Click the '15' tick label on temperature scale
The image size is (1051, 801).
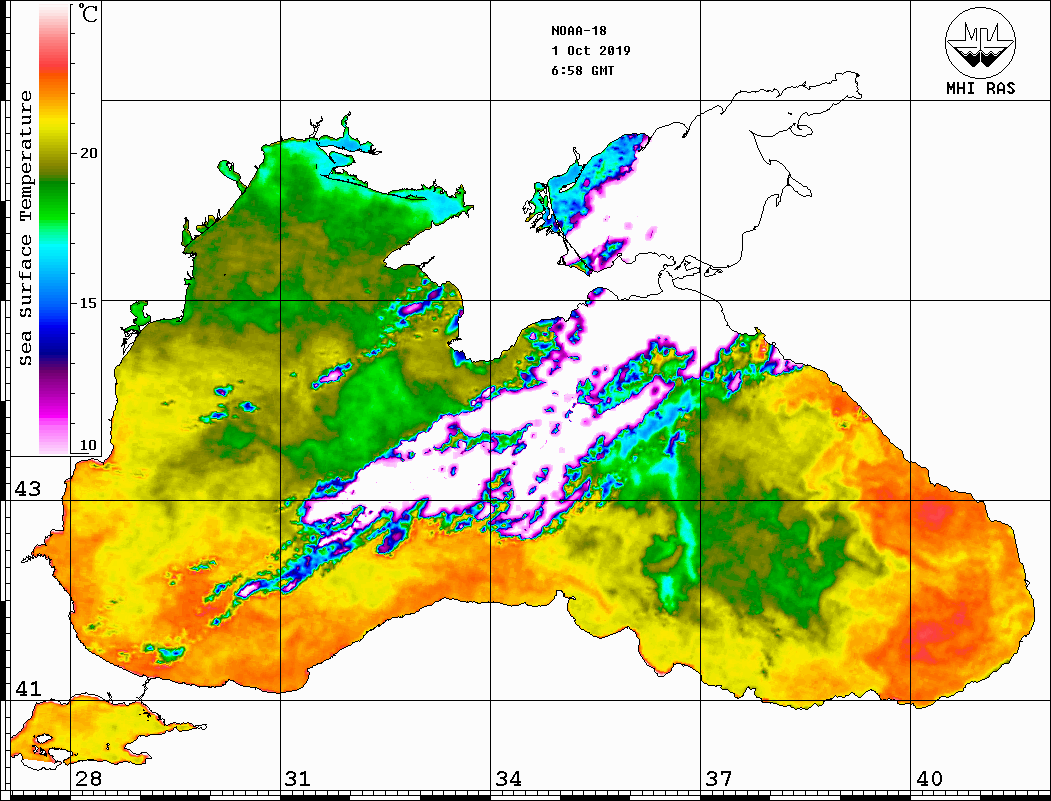pyautogui.click(x=88, y=303)
